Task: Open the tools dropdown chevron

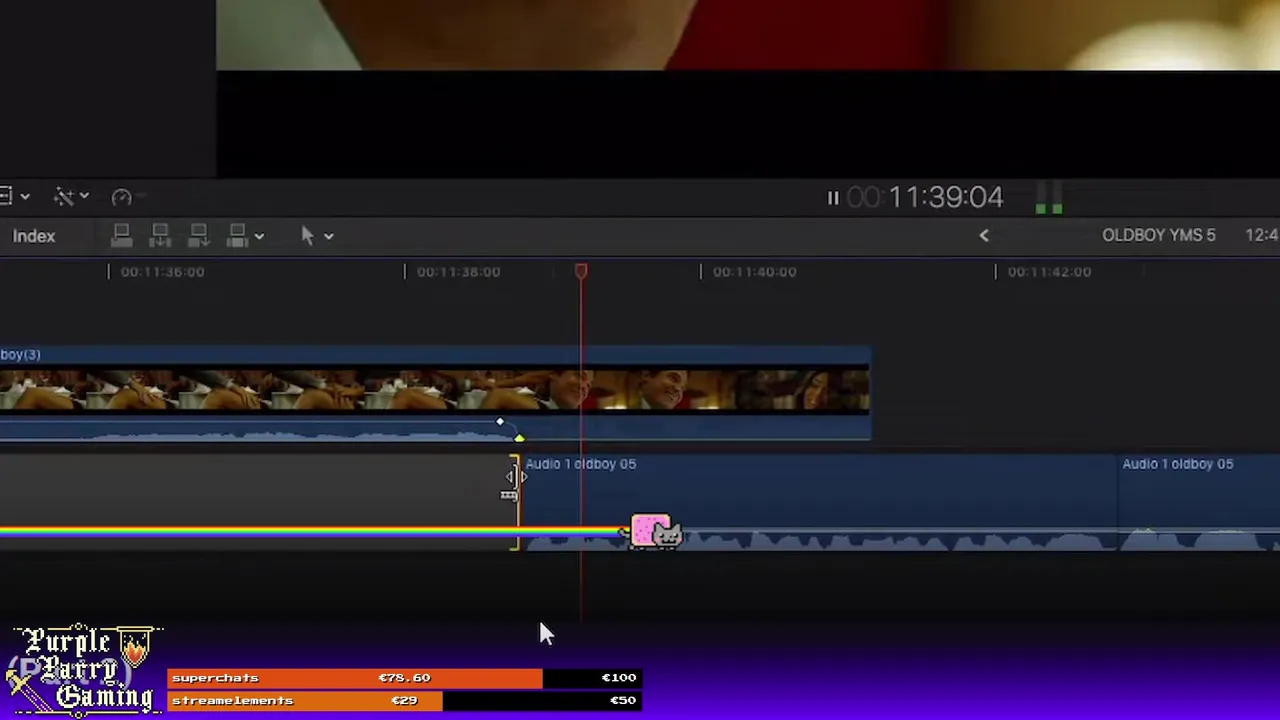Action: 328,237
